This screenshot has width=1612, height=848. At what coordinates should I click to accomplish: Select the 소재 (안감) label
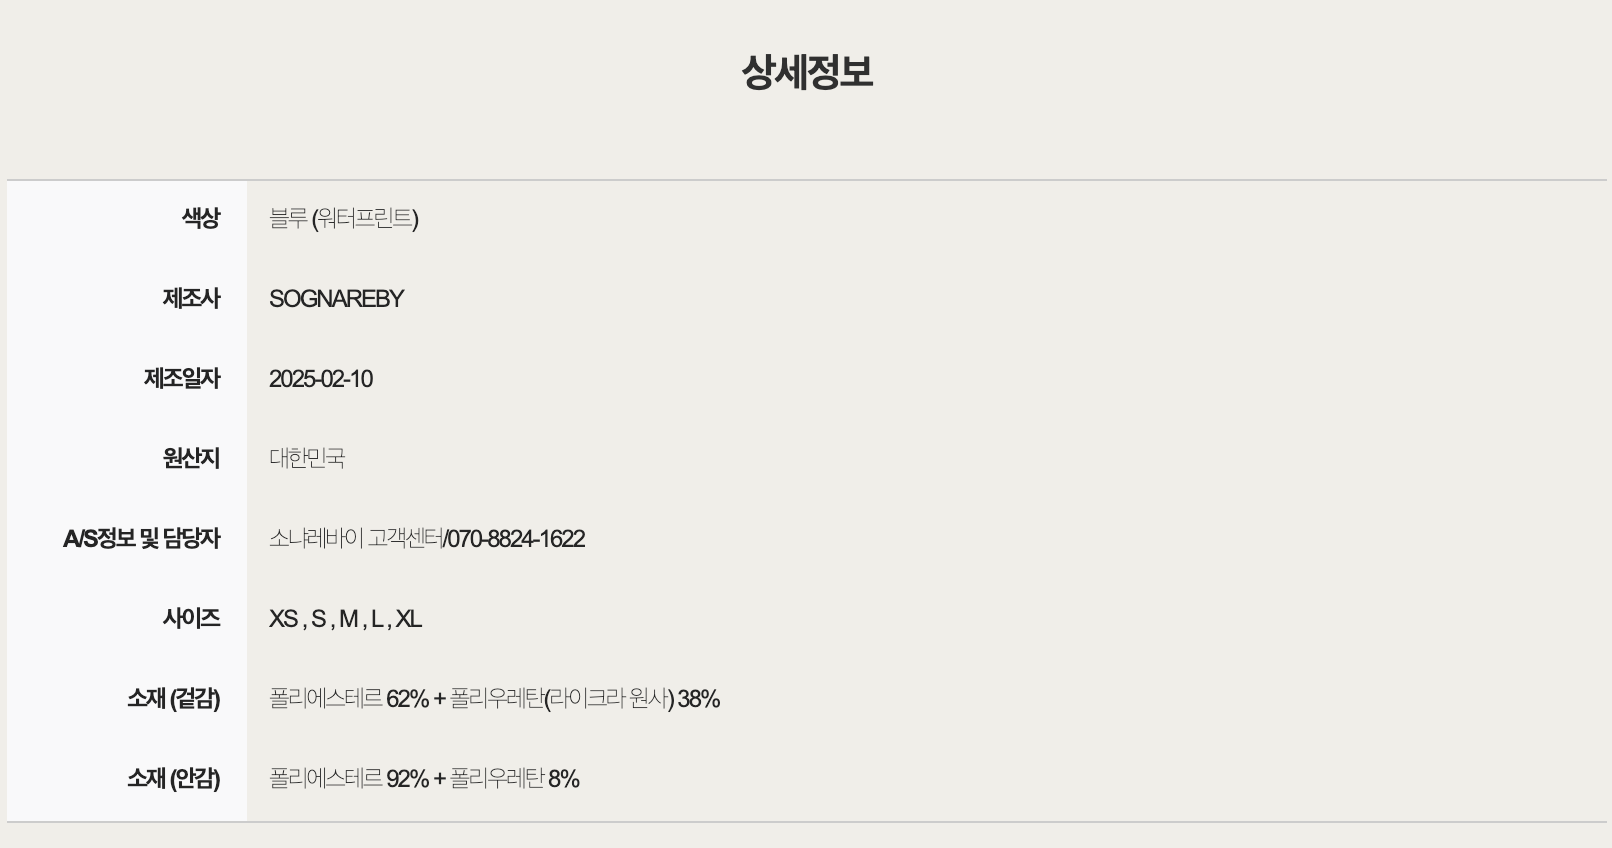click(x=173, y=778)
